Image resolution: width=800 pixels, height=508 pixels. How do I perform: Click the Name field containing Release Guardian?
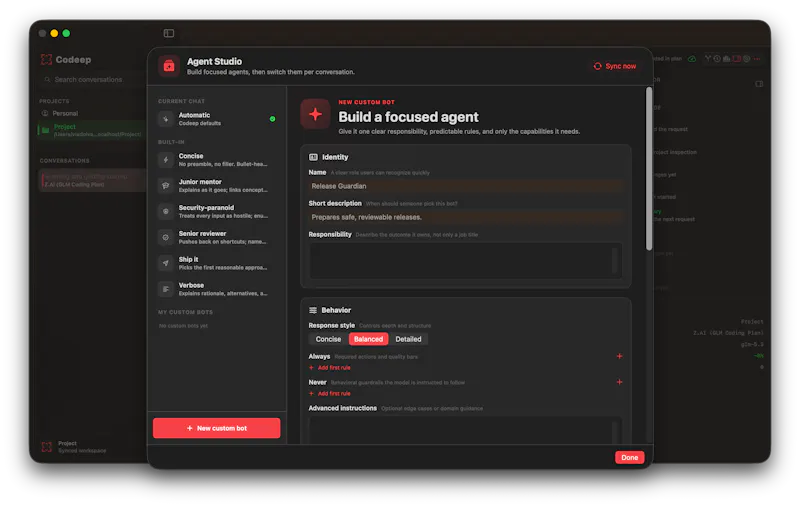[466, 186]
